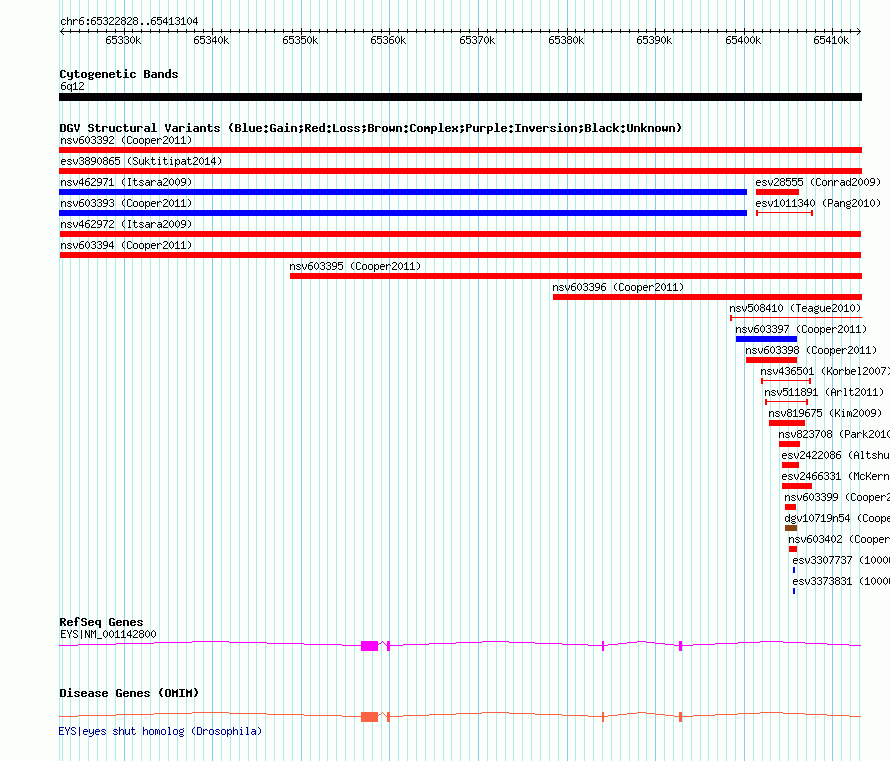890x761 pixels.
Task: Click the blue gain bar under nsv603393
Action: point(403,213)
